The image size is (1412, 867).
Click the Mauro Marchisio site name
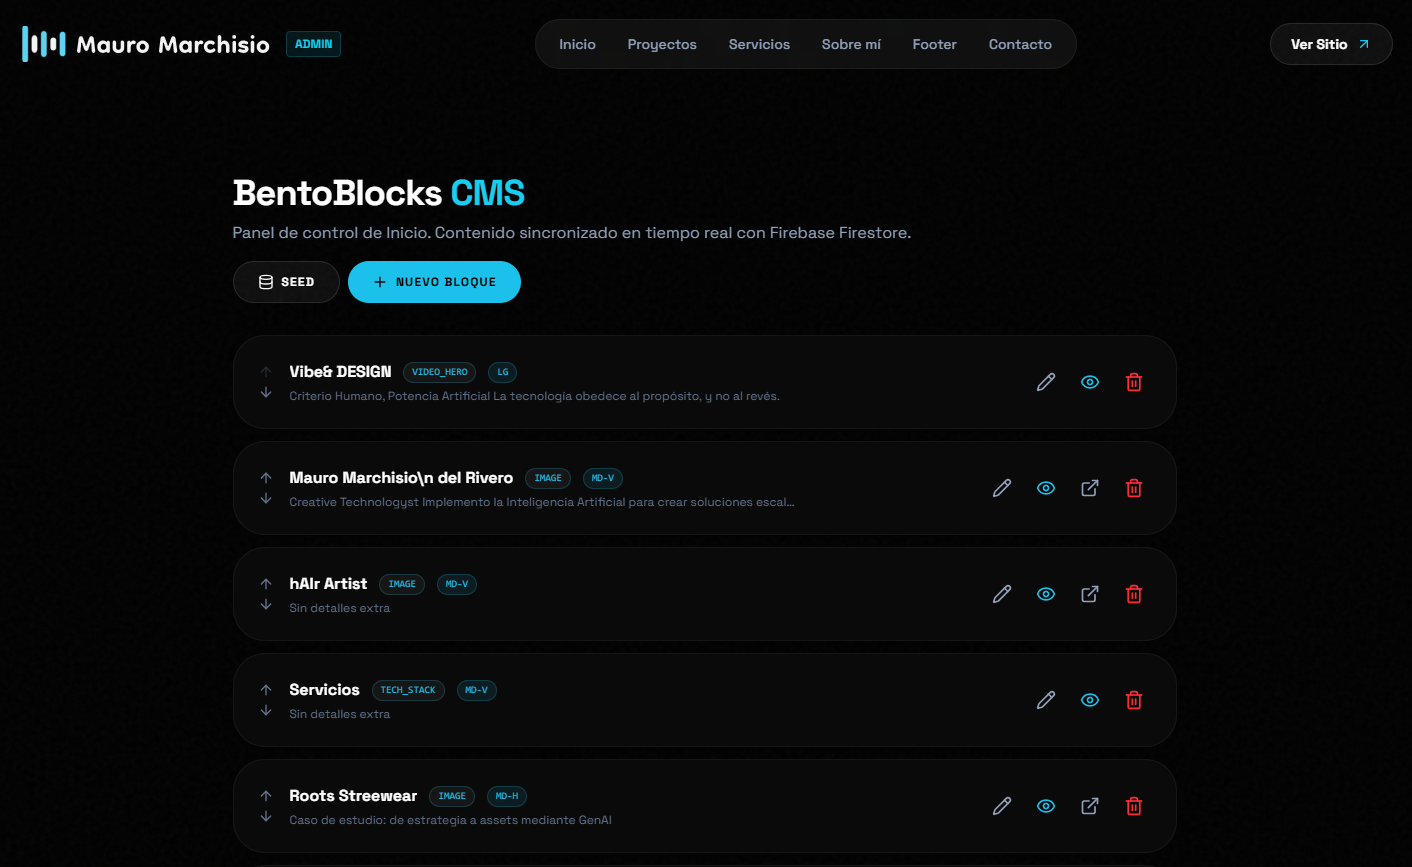pyautogui.click(x=173, y=44)
